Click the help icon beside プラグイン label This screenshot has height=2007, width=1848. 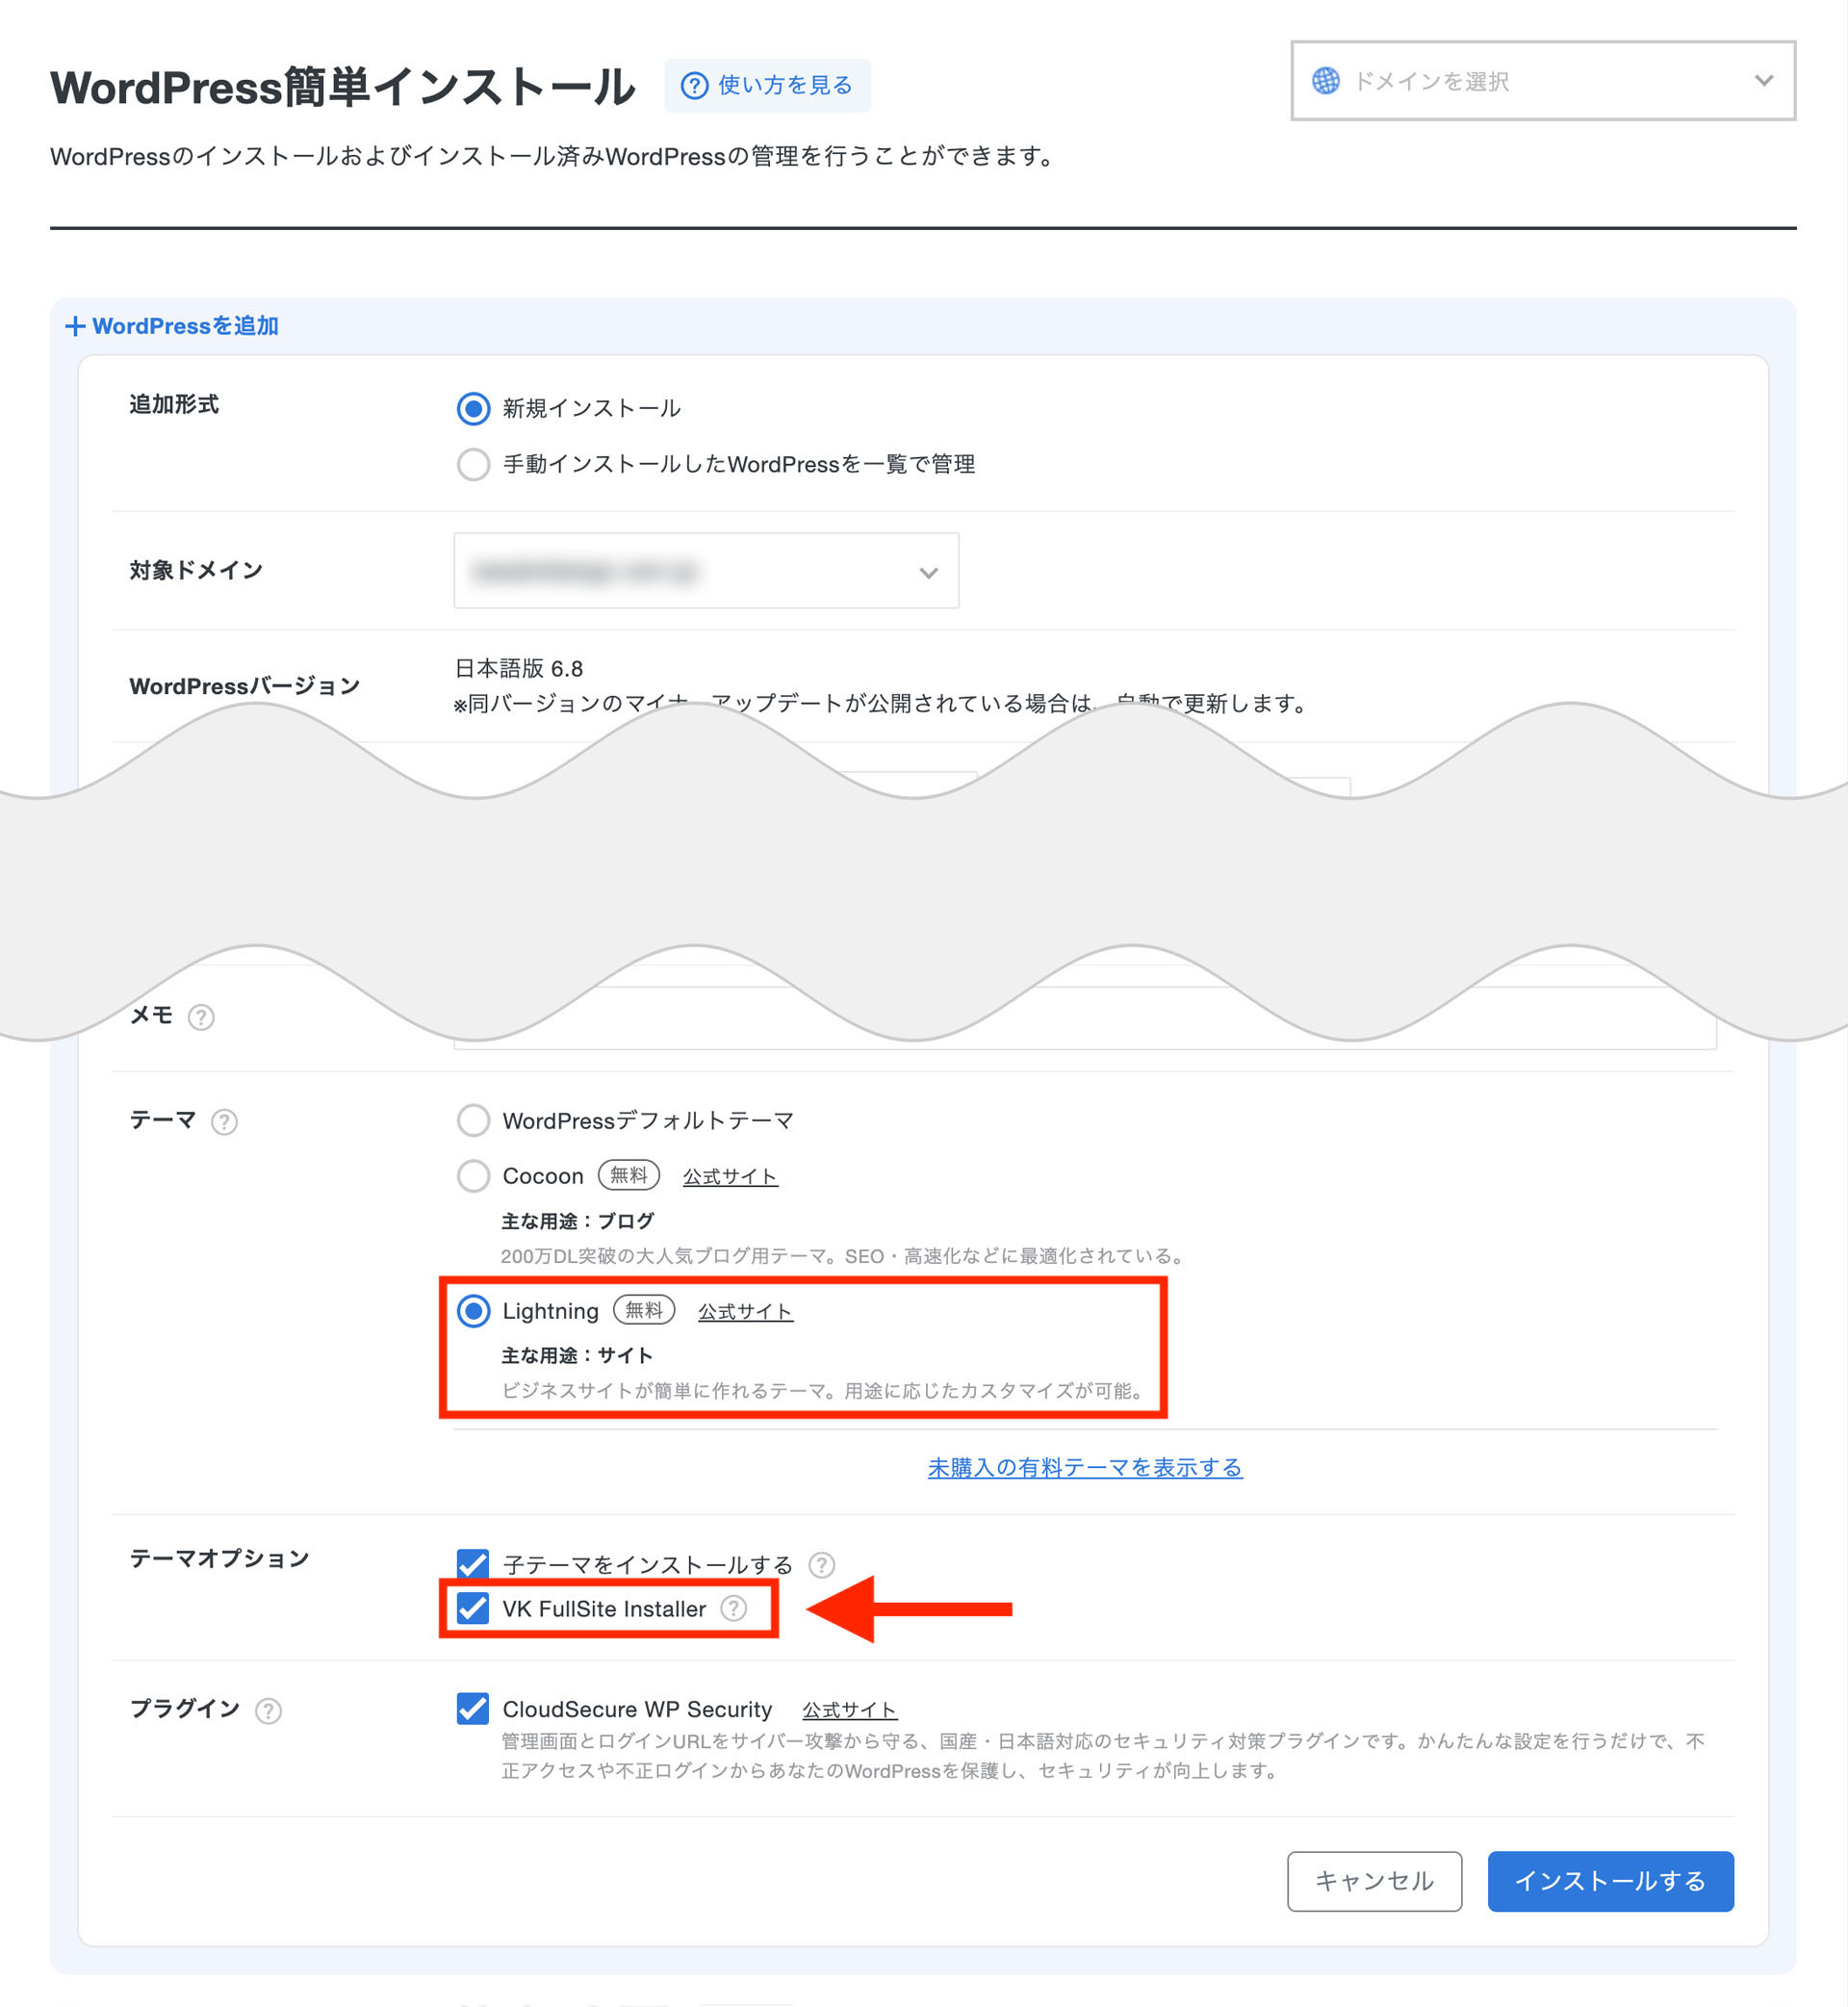click(268, 1711)
